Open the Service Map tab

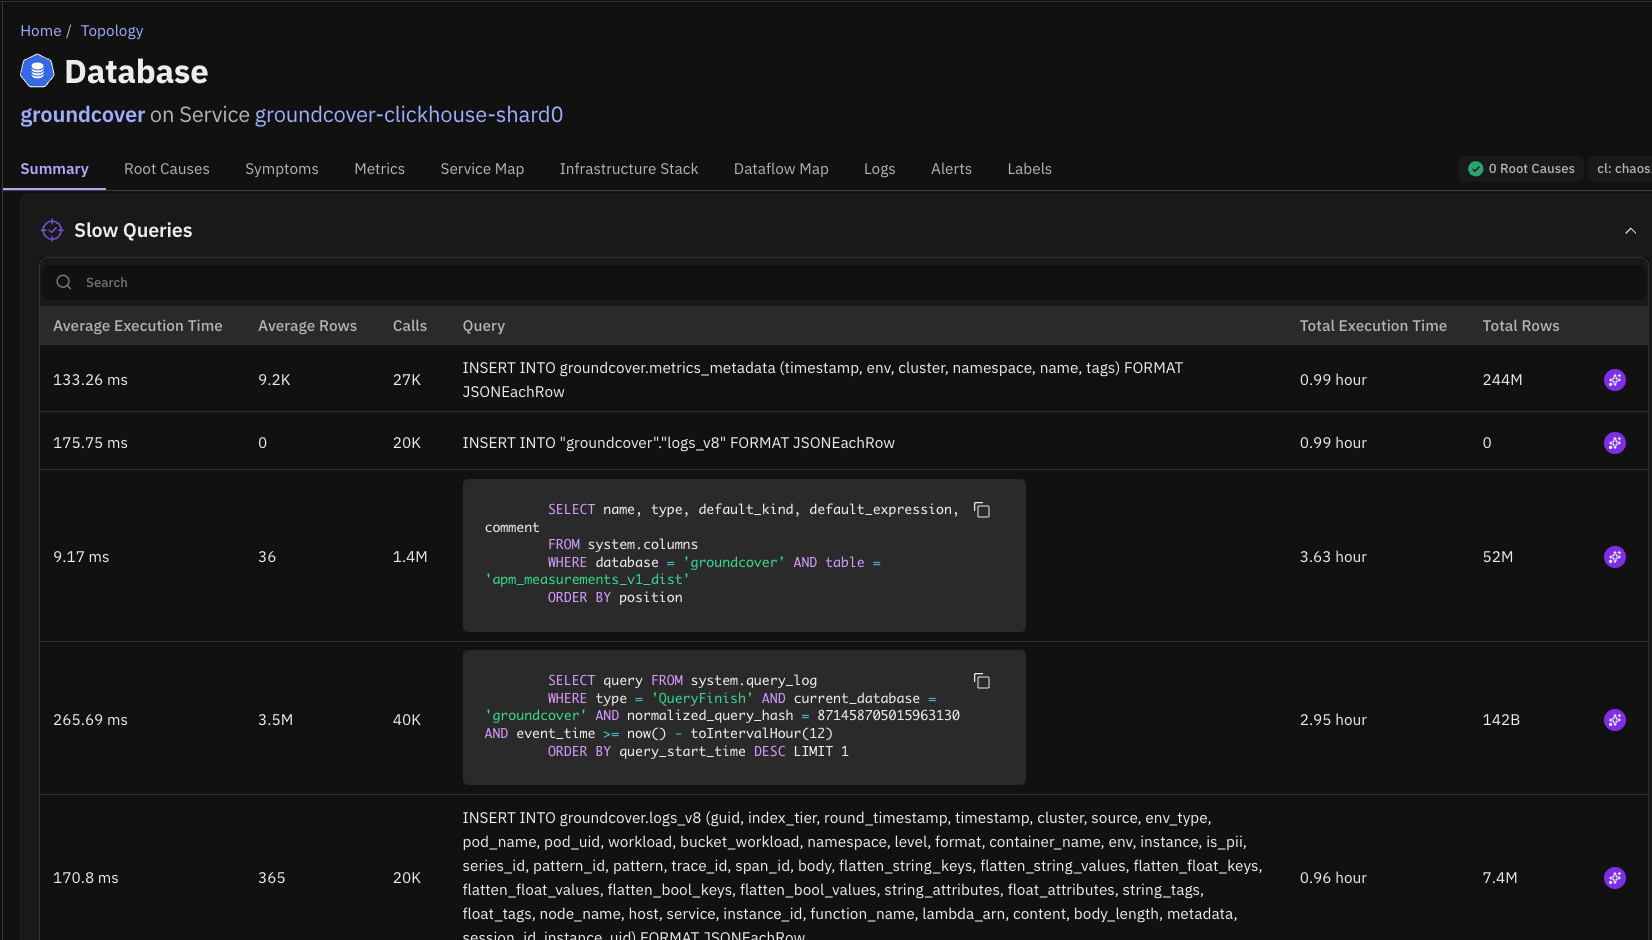click(x=482, y=169)
